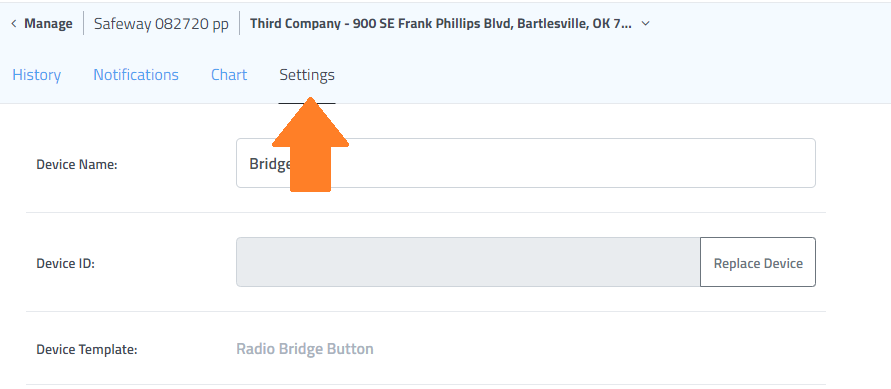Expand the location chevron after the address
This screenshot has width=891, height=389.
[x=645, y=24]
